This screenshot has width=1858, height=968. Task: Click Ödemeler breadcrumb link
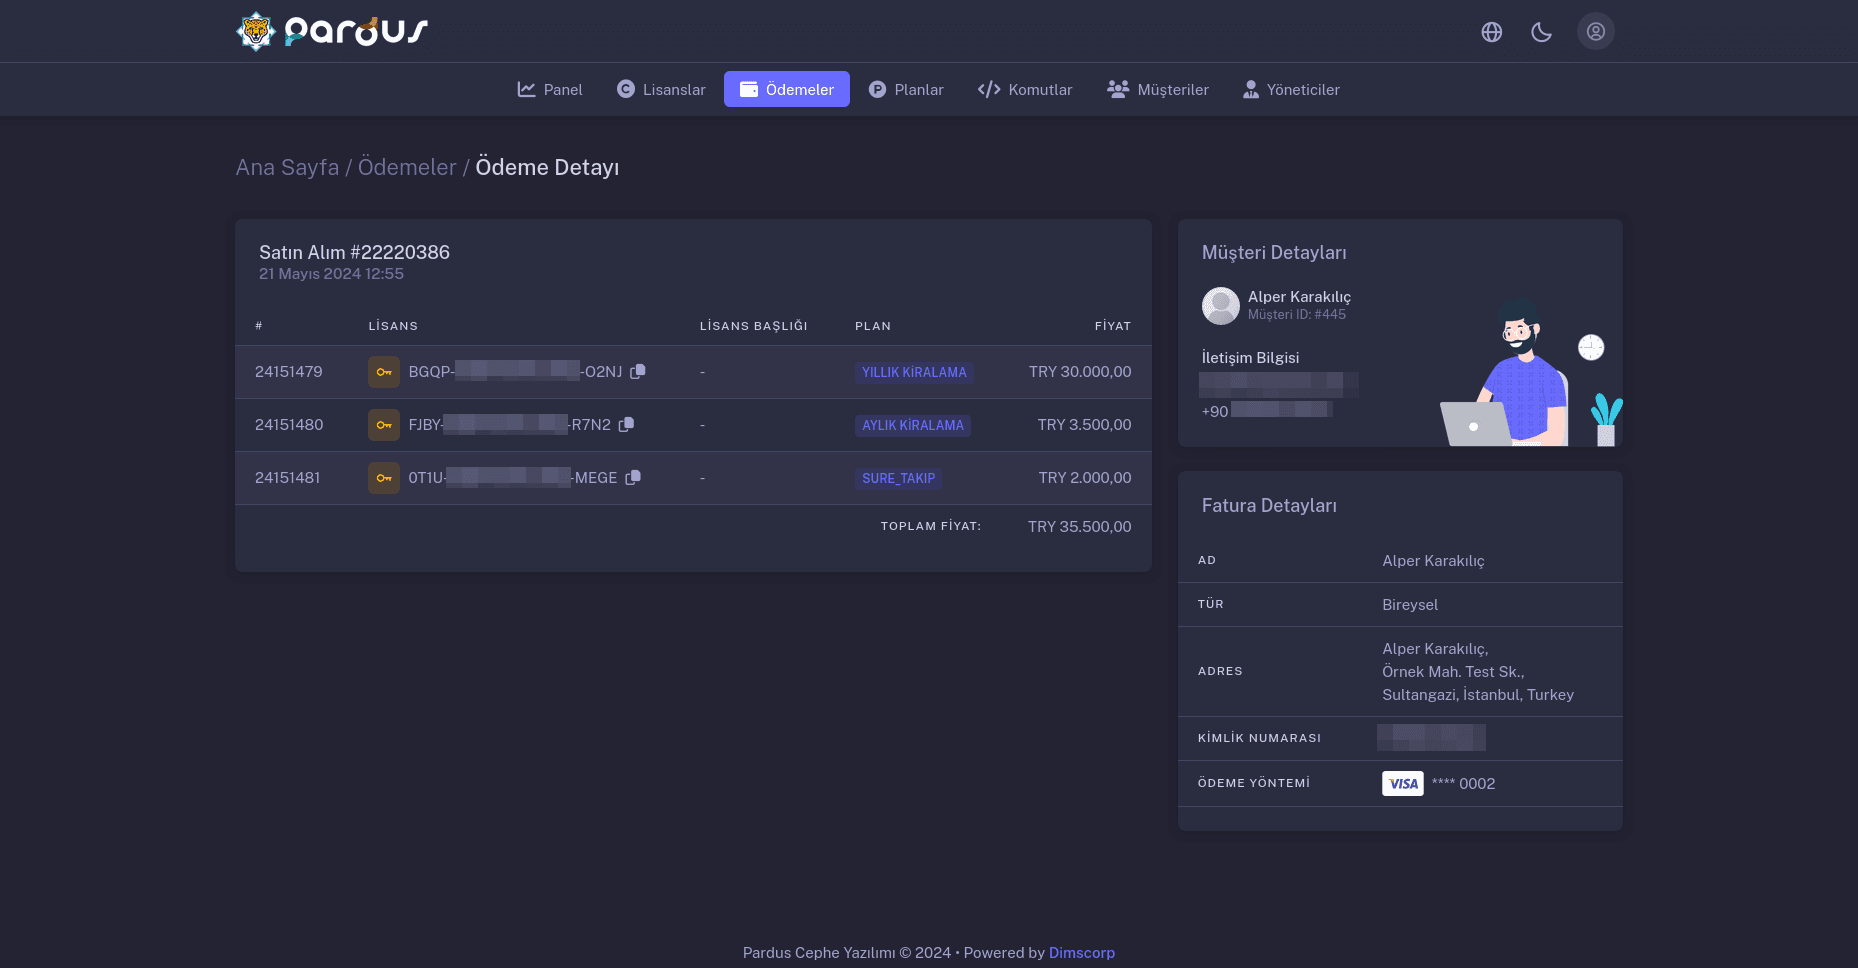[407, 167]
